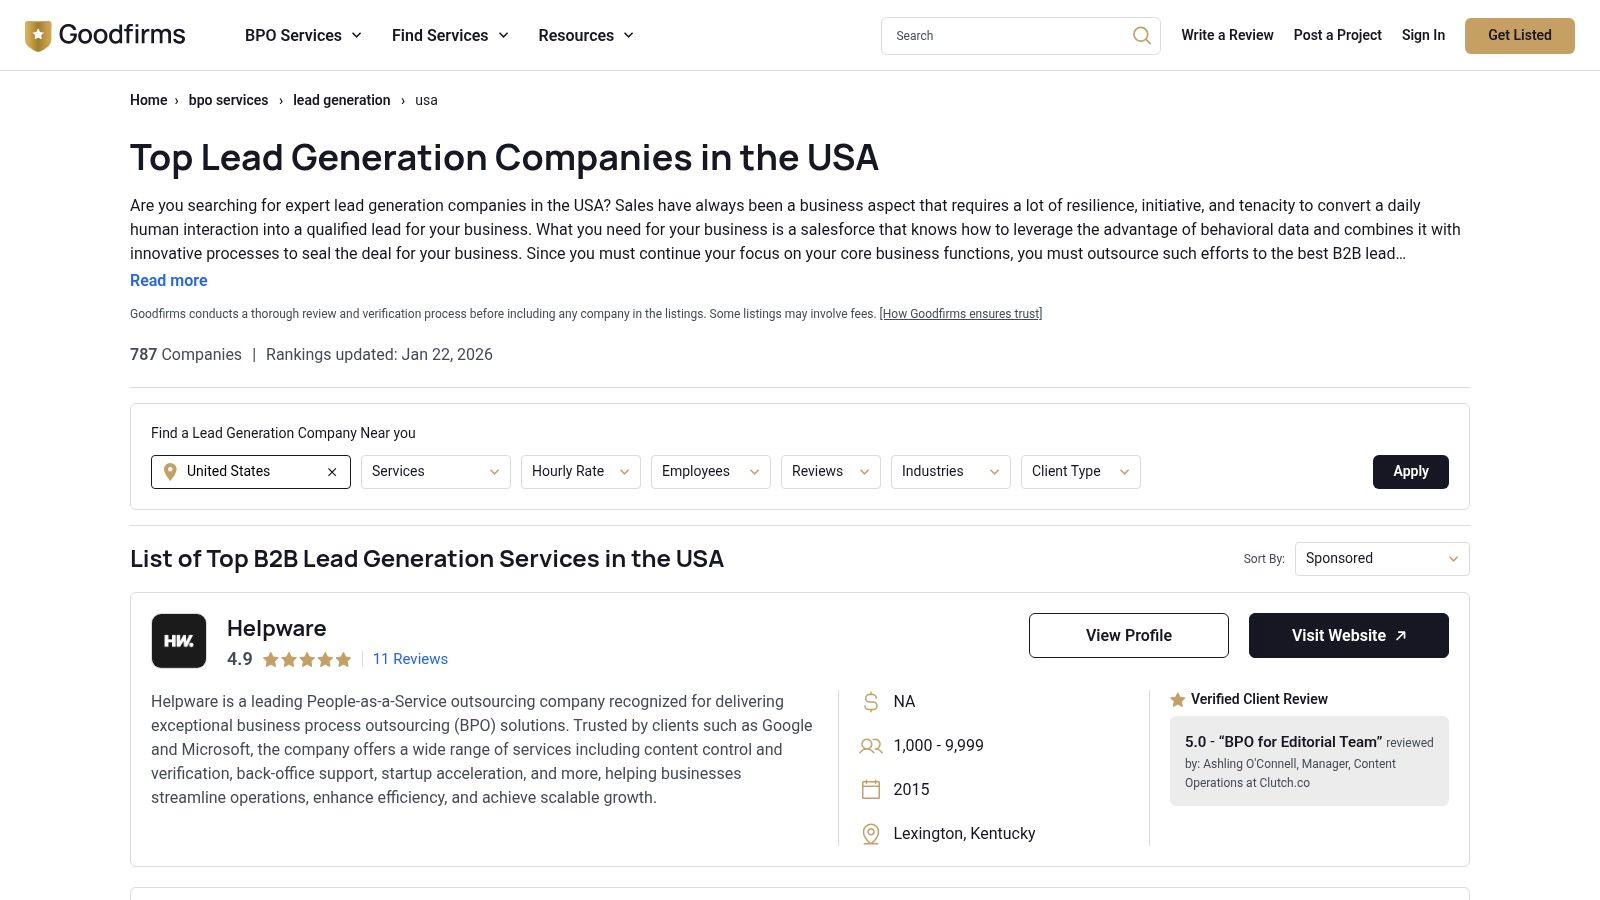Click inside the Search input field
Viewport: 1600px width, 900px height.
pos(1000,35)
